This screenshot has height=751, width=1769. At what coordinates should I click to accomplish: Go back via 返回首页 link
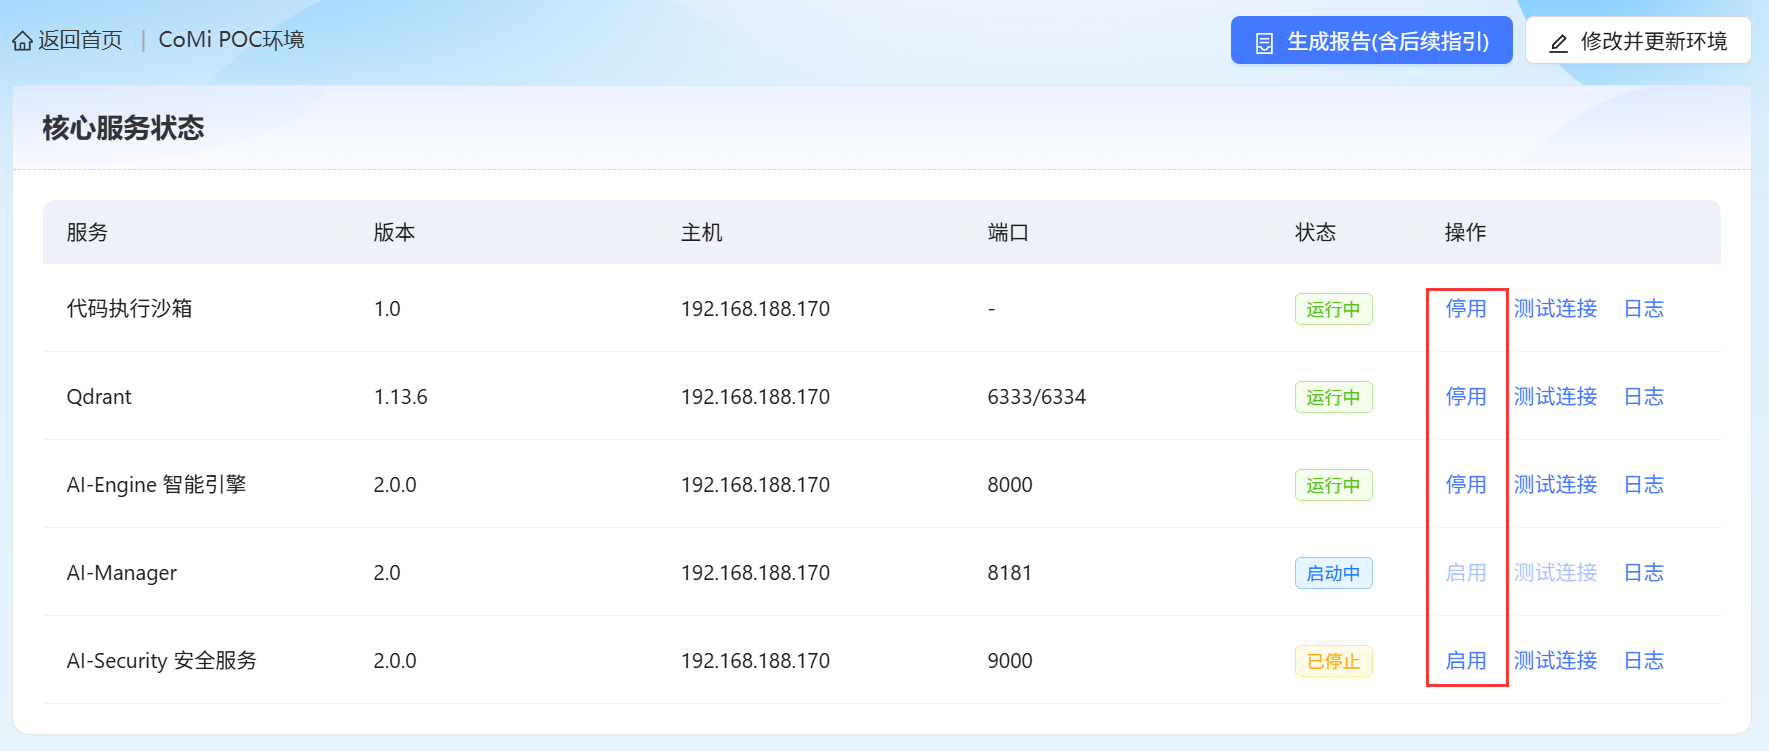click(80, 40)
